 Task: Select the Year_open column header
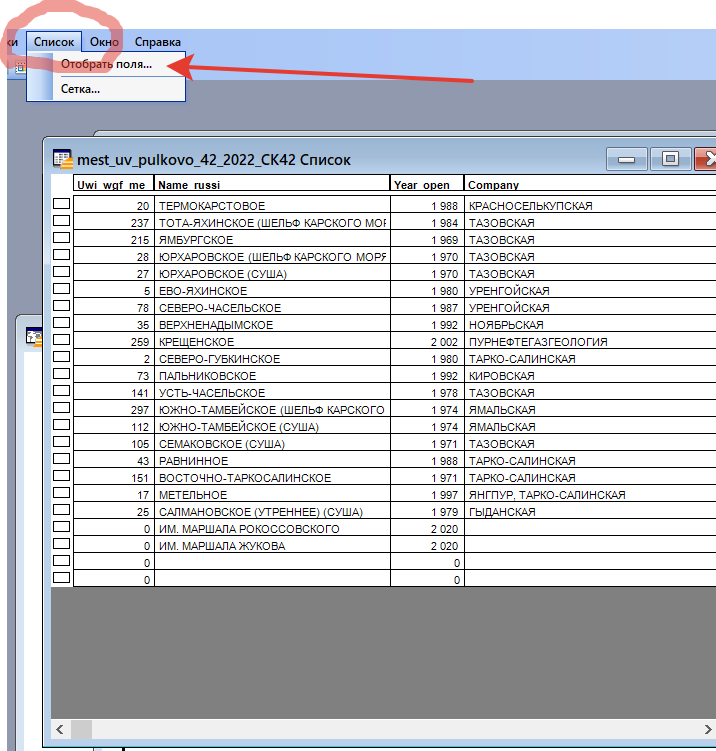tap(427, 184)
